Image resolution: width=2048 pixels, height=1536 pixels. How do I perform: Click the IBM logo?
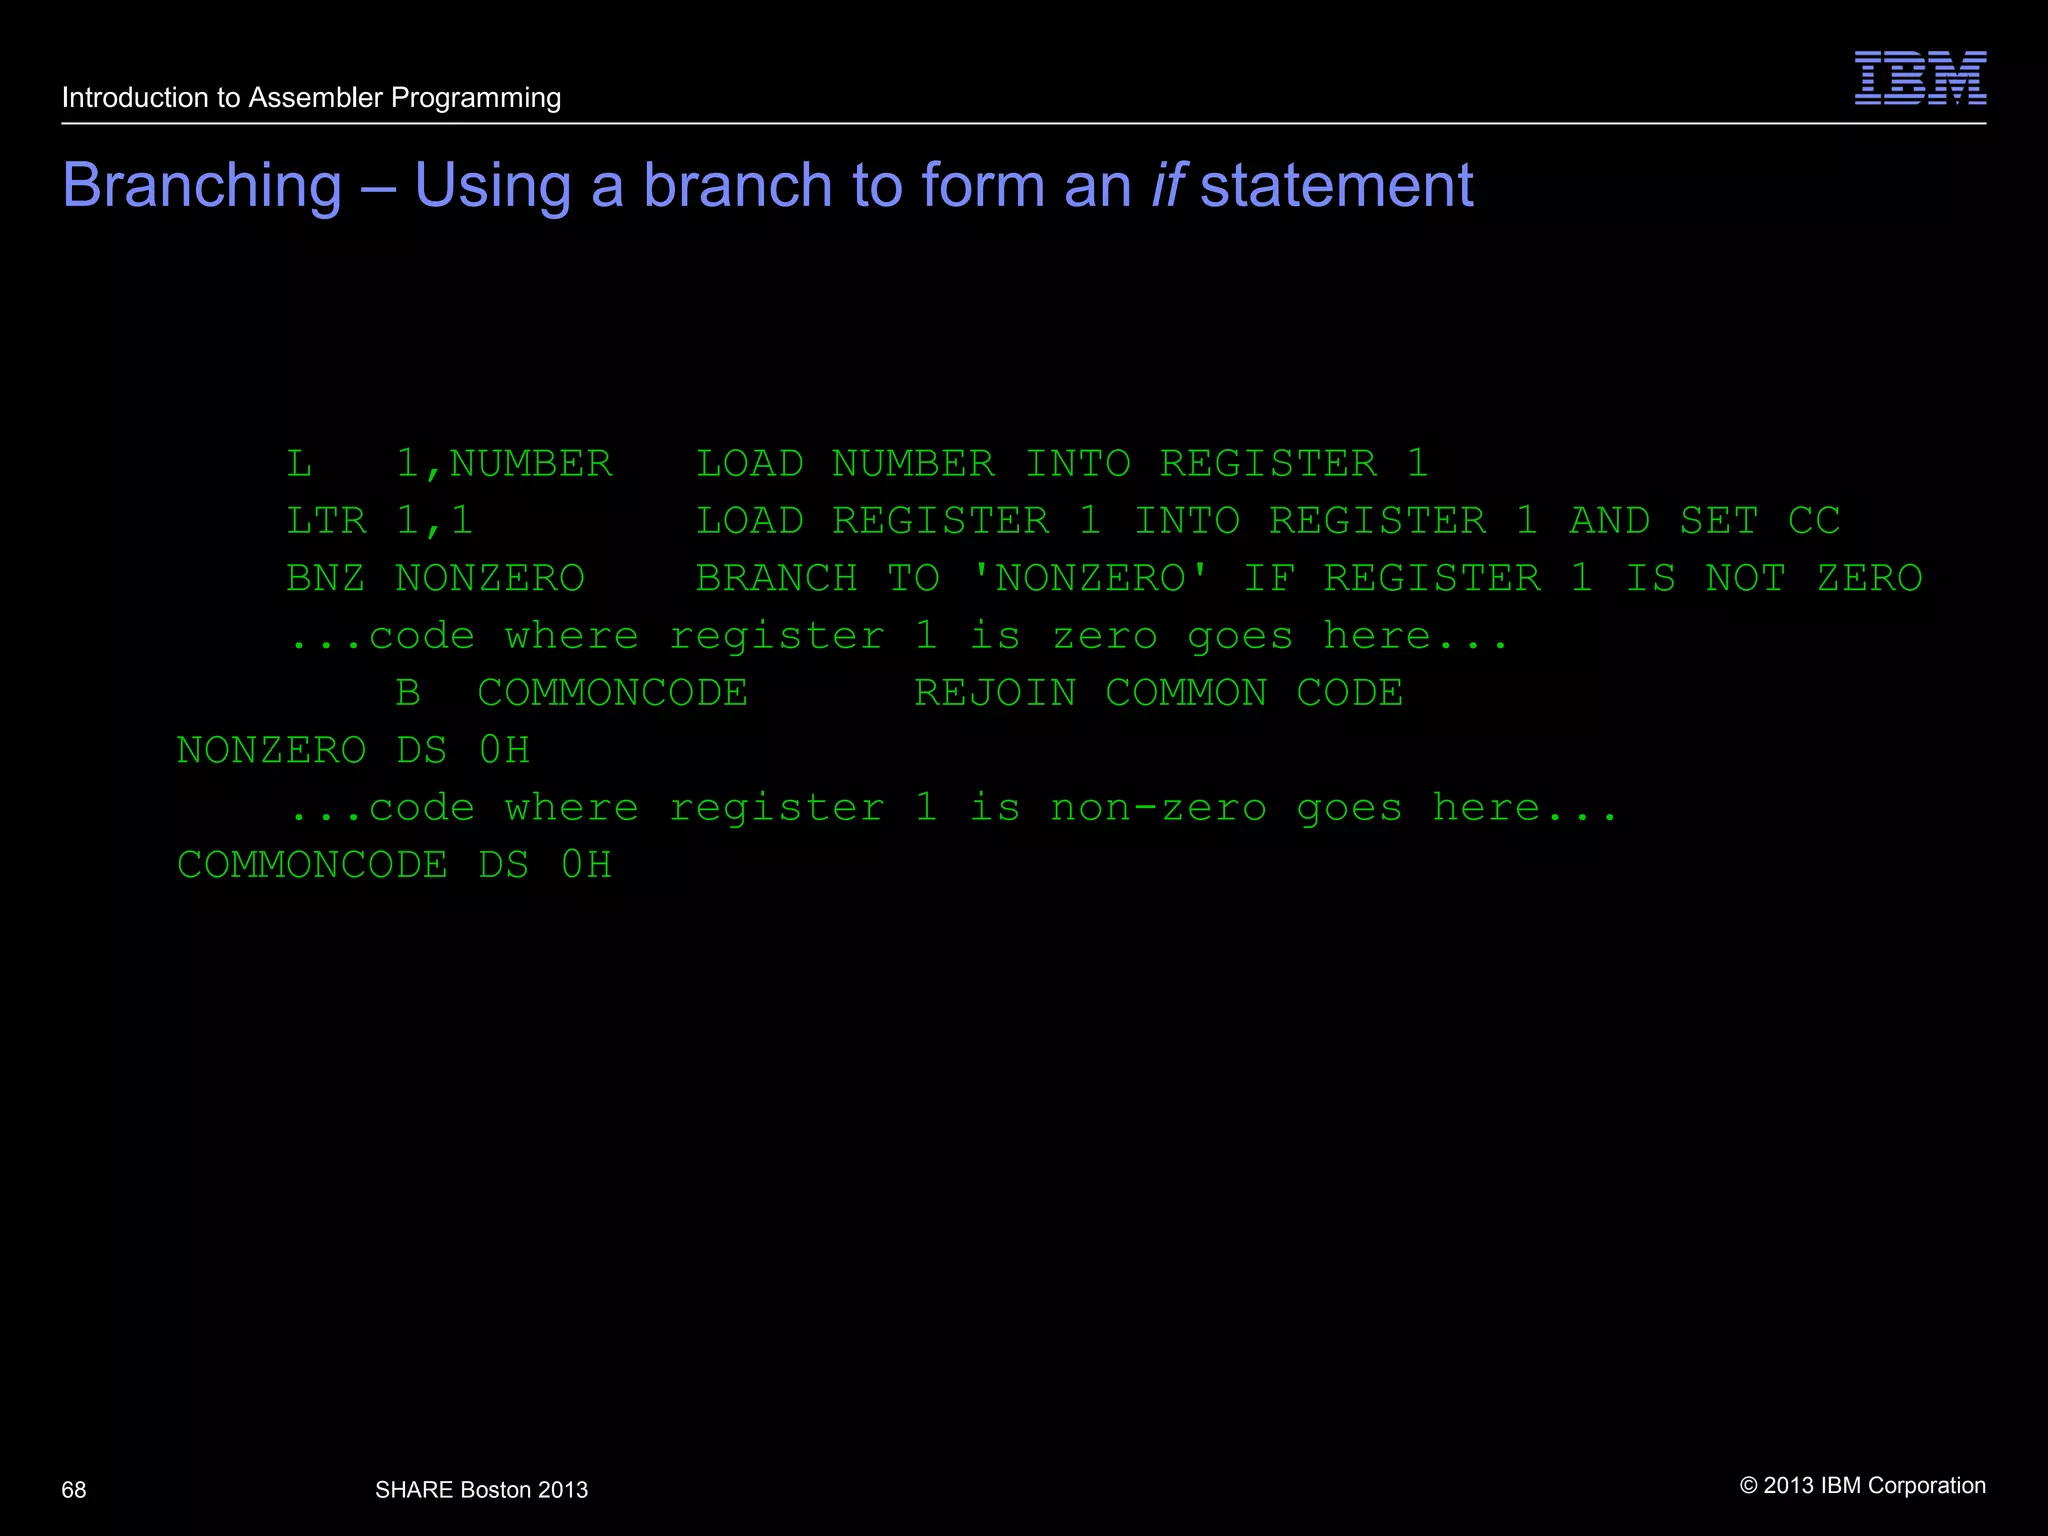click(x=1920, y=78)
